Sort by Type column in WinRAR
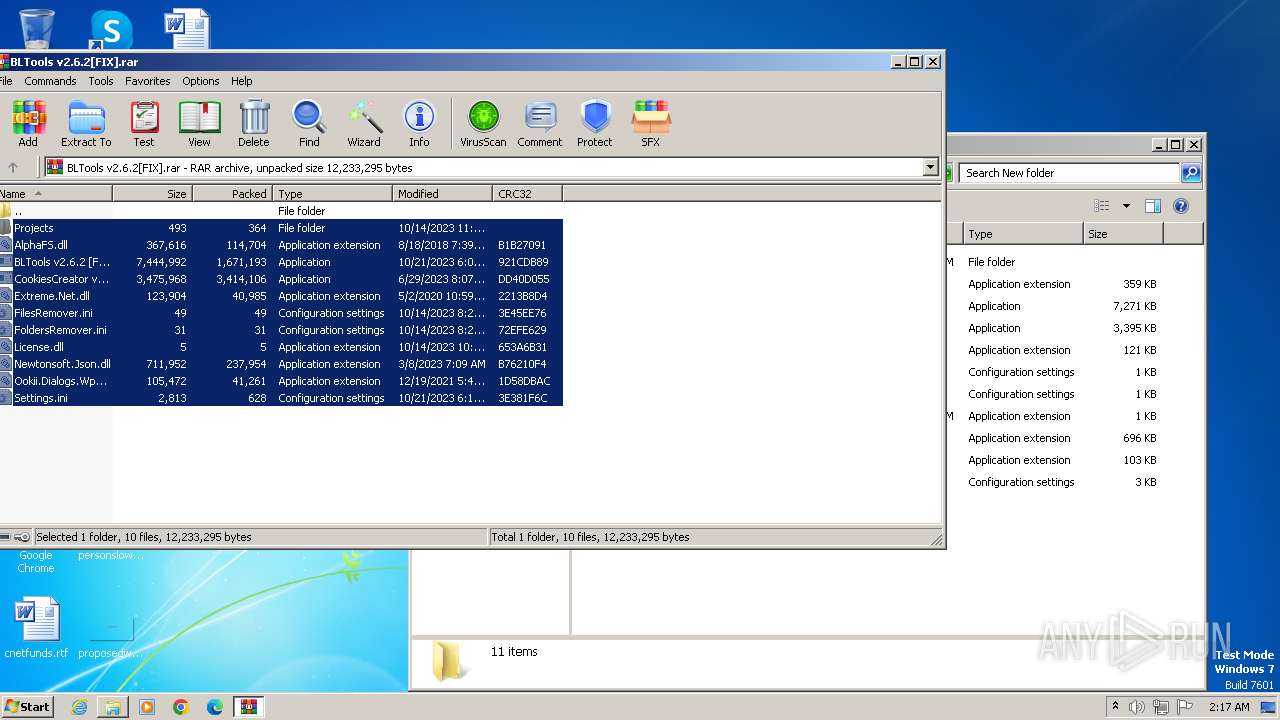The width and height of the screenshot is (1280, 720). point(332,194)
